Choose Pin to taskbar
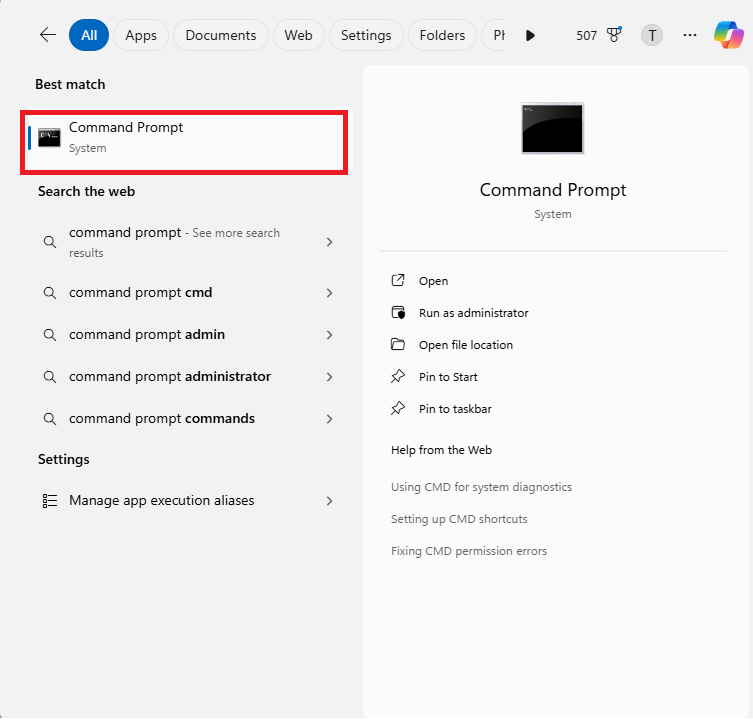The image size is (753, 720). pyautogui.click(x=455, y=409)
